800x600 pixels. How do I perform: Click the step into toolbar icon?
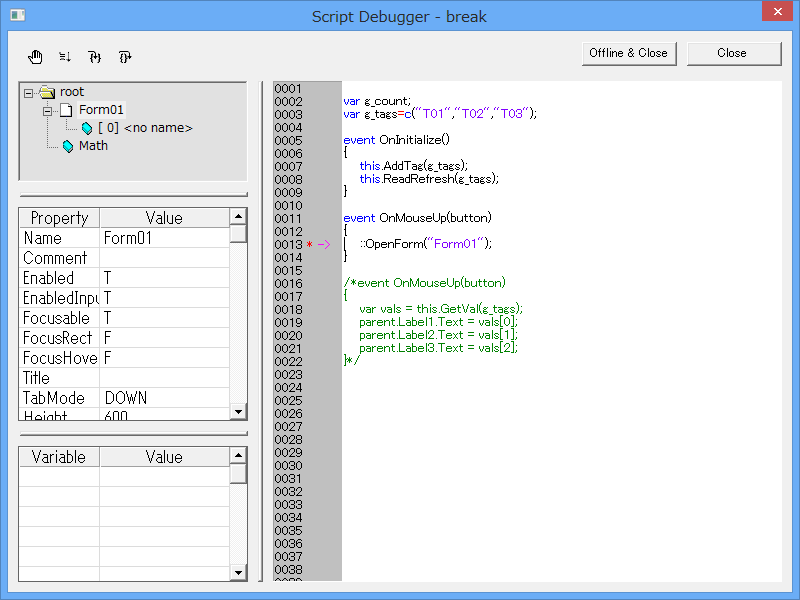[94, 57]
